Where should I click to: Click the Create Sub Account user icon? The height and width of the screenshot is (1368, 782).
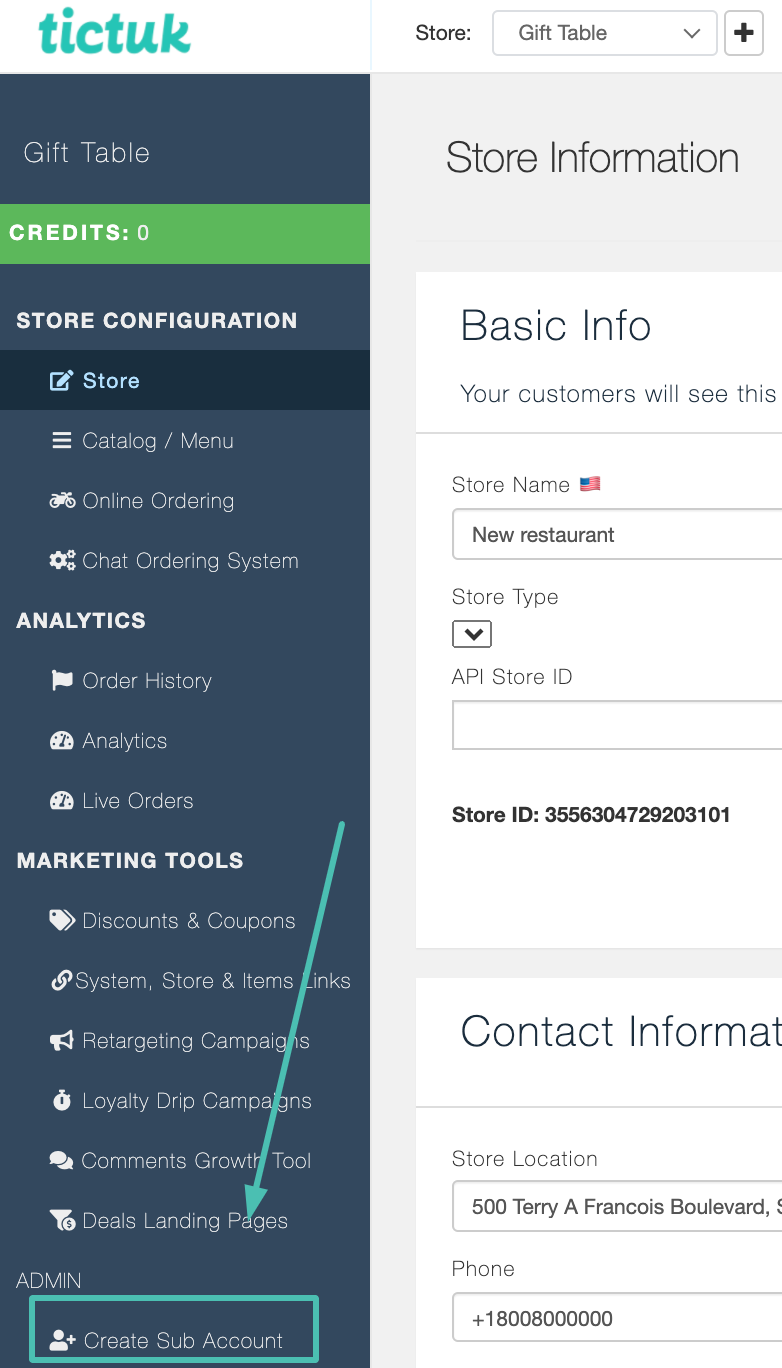click(x=63, y=1341)
